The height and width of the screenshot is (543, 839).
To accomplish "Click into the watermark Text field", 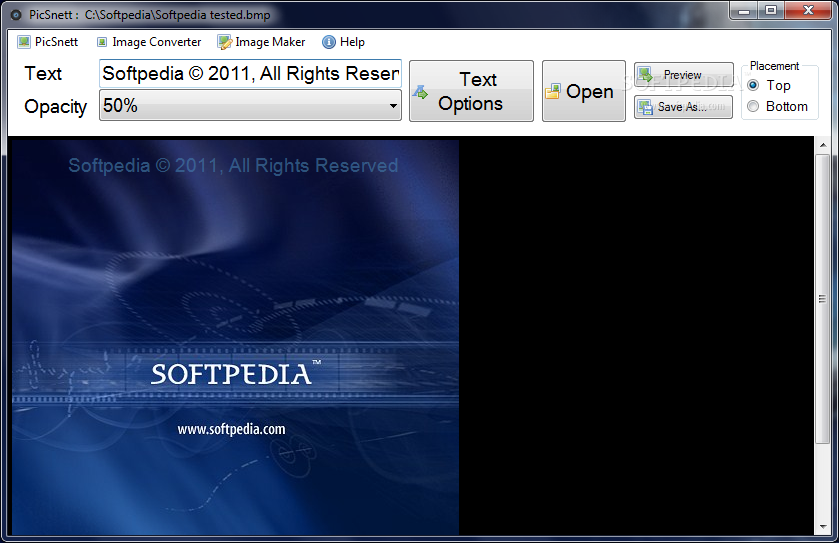I will [x=250, y=74].
